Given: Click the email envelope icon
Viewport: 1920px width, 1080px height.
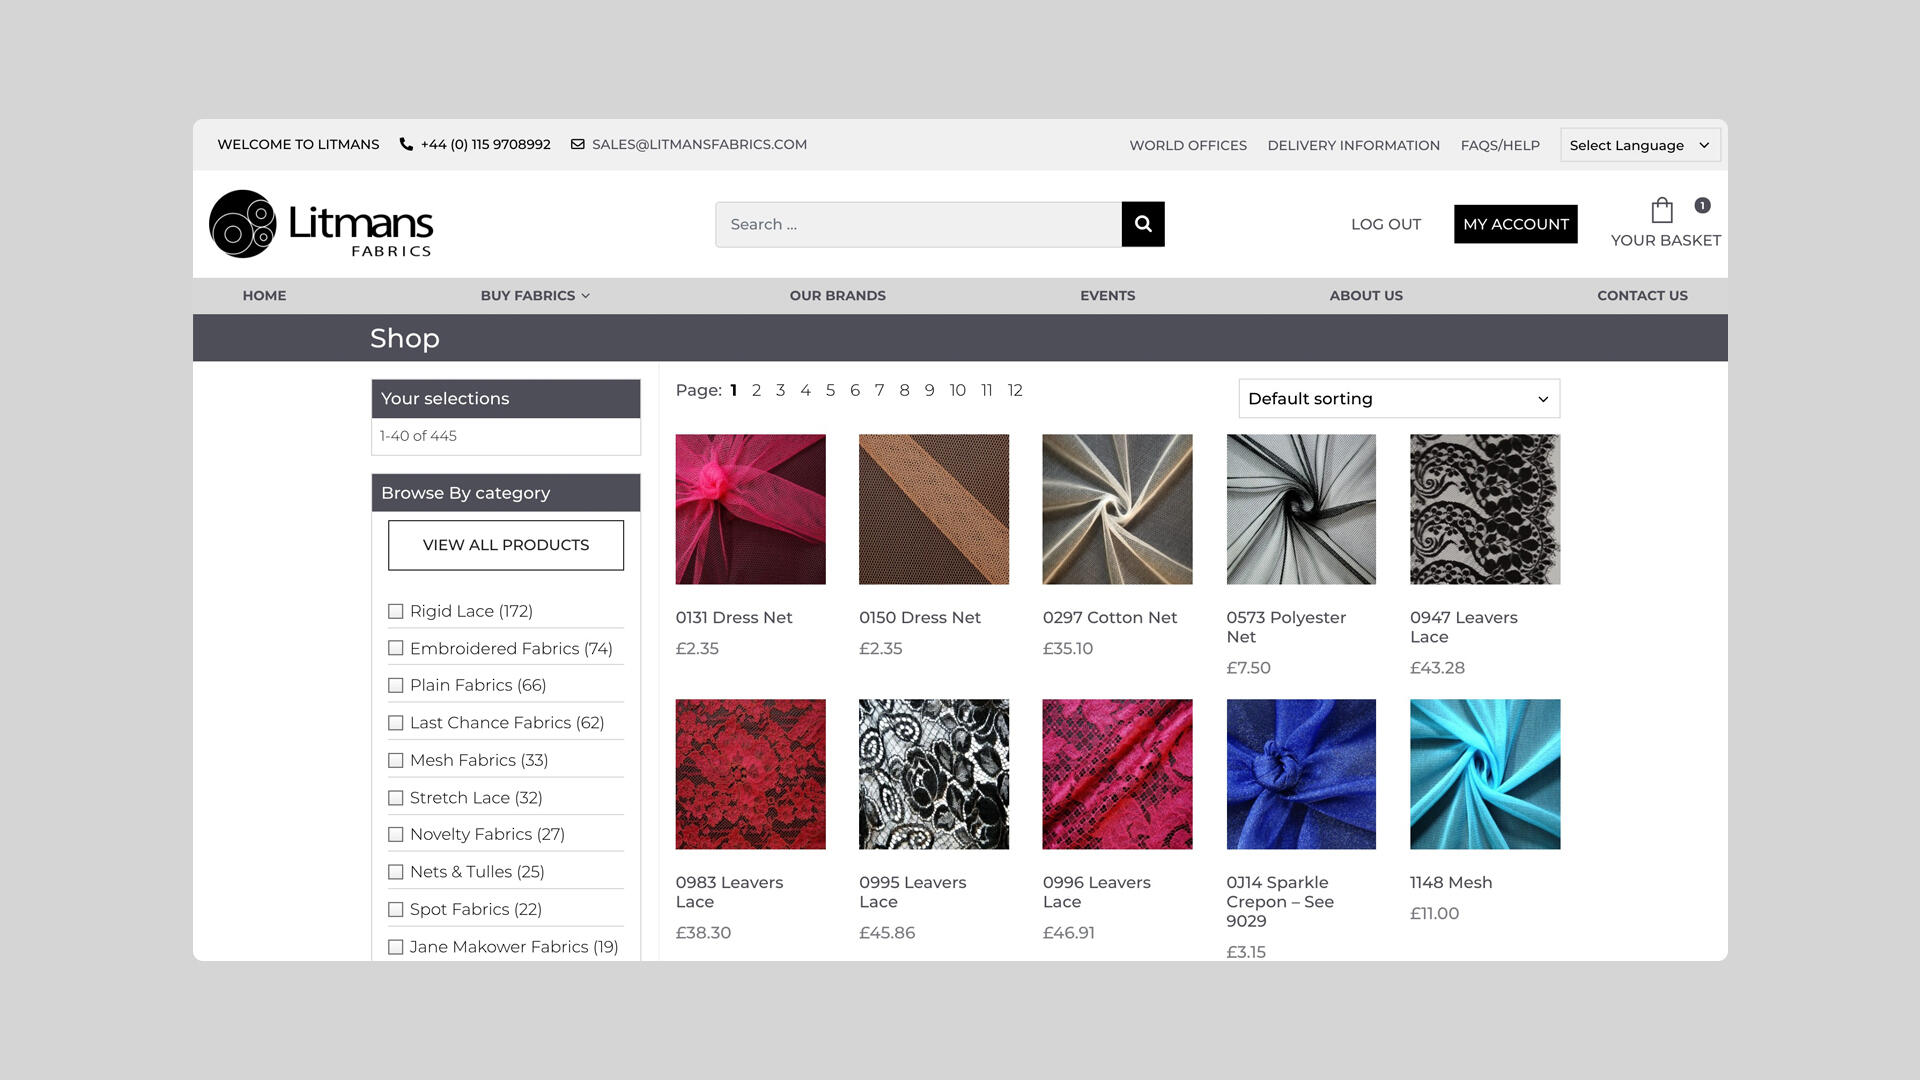Looking at the screenshot, I should [577, 144].
